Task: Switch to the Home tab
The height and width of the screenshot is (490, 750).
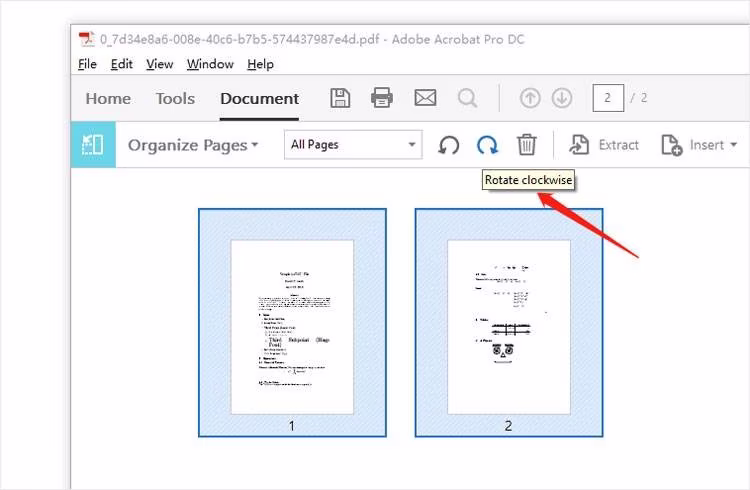Action: pos(108,99)
